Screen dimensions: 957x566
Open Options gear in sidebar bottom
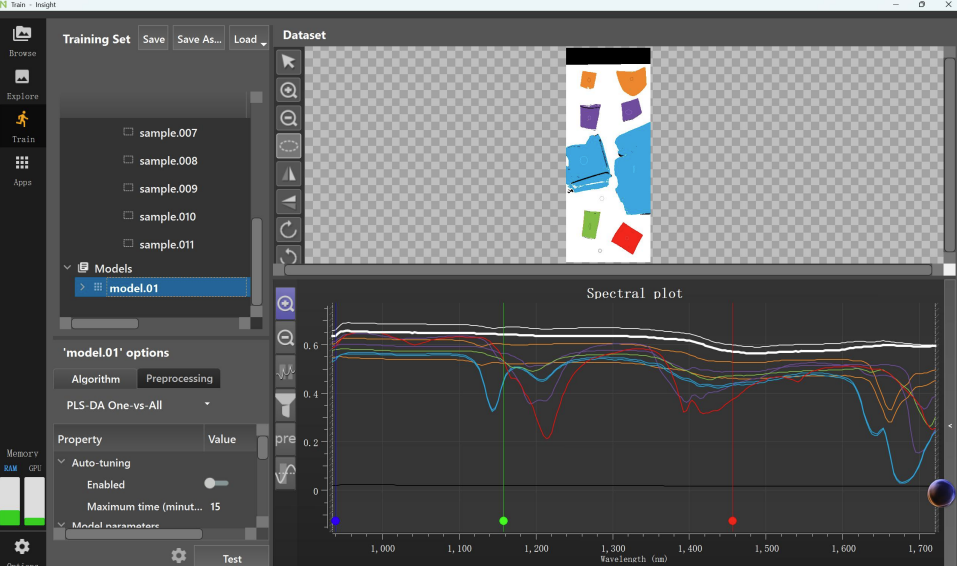point(22,548)
